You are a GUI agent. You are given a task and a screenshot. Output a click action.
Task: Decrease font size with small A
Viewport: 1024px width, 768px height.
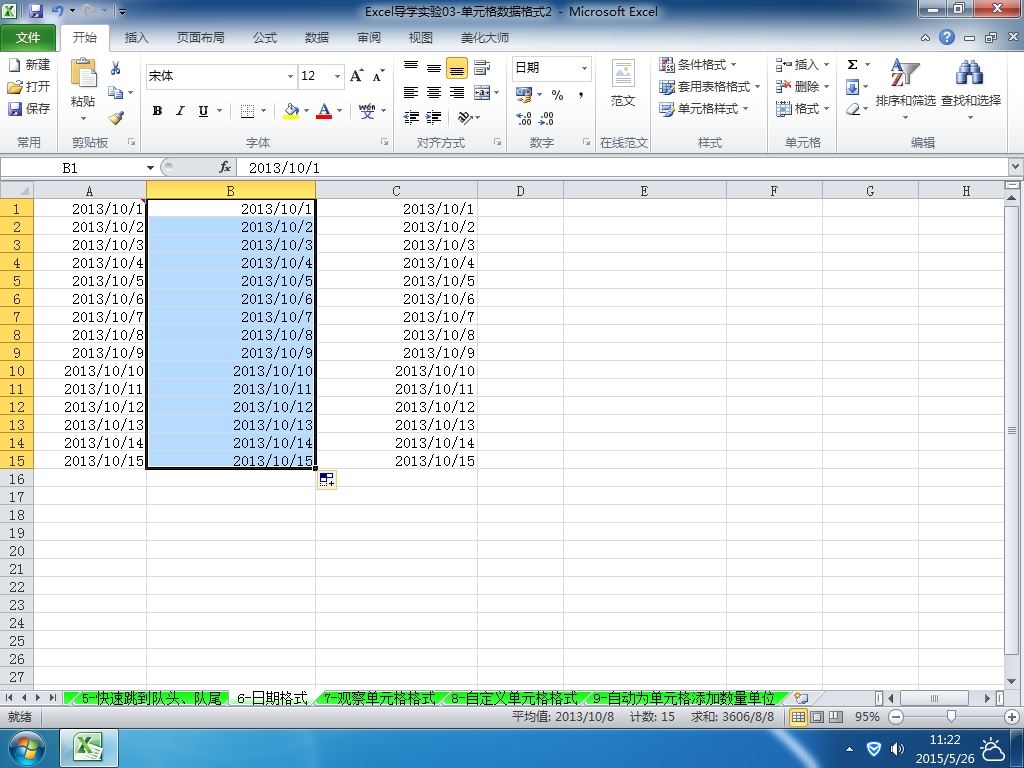pos(379,76)
